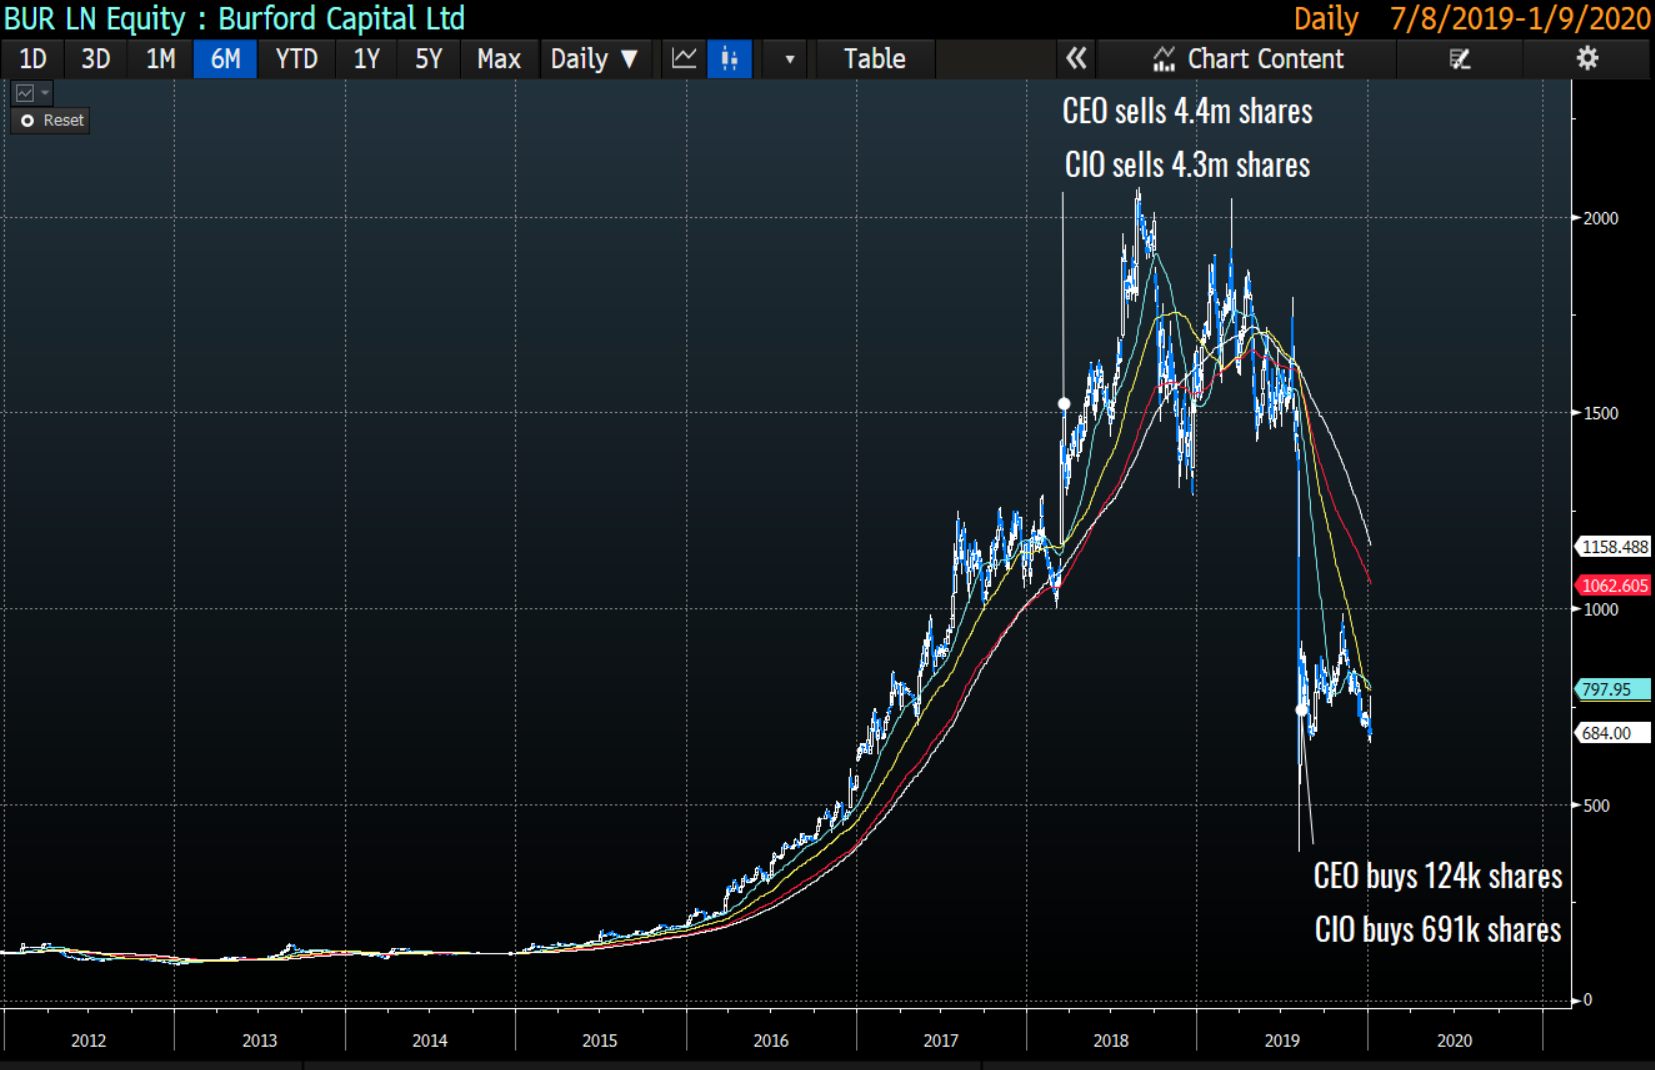
Task: Click the cyan 797.95 price label
Action: click(x=1614, y=689)
